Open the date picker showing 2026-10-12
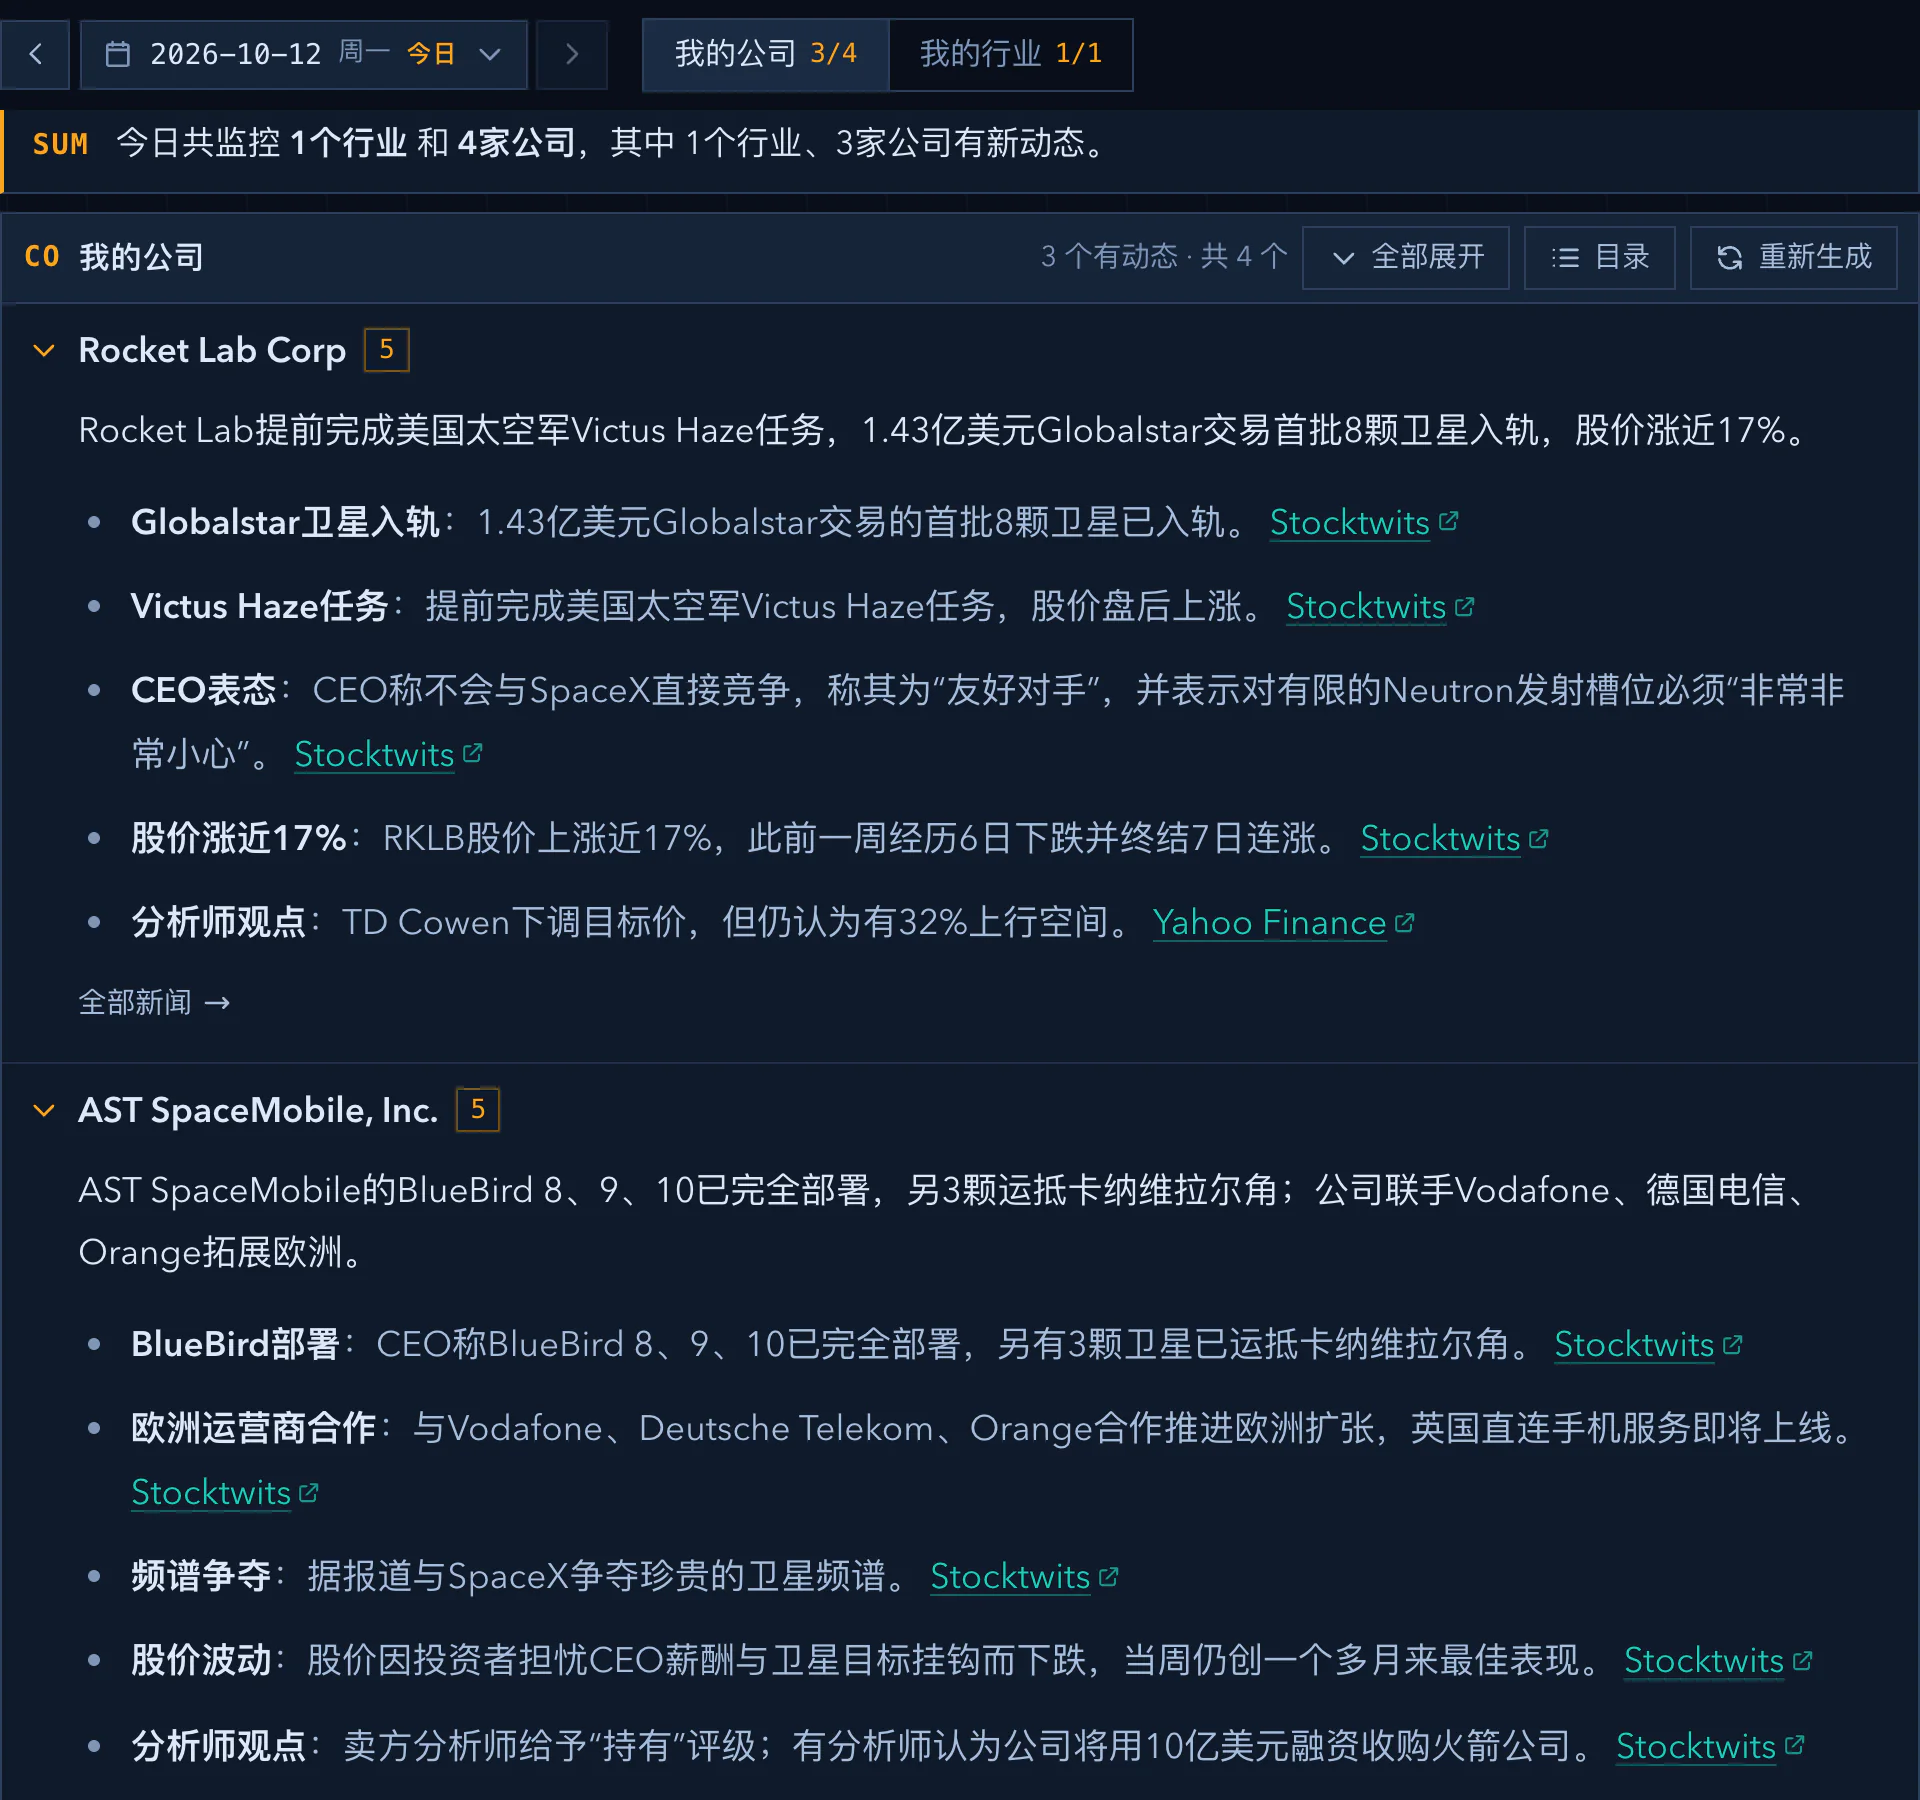The width and height of the screenshot is (1920, 1800). [x=304, y=54]
